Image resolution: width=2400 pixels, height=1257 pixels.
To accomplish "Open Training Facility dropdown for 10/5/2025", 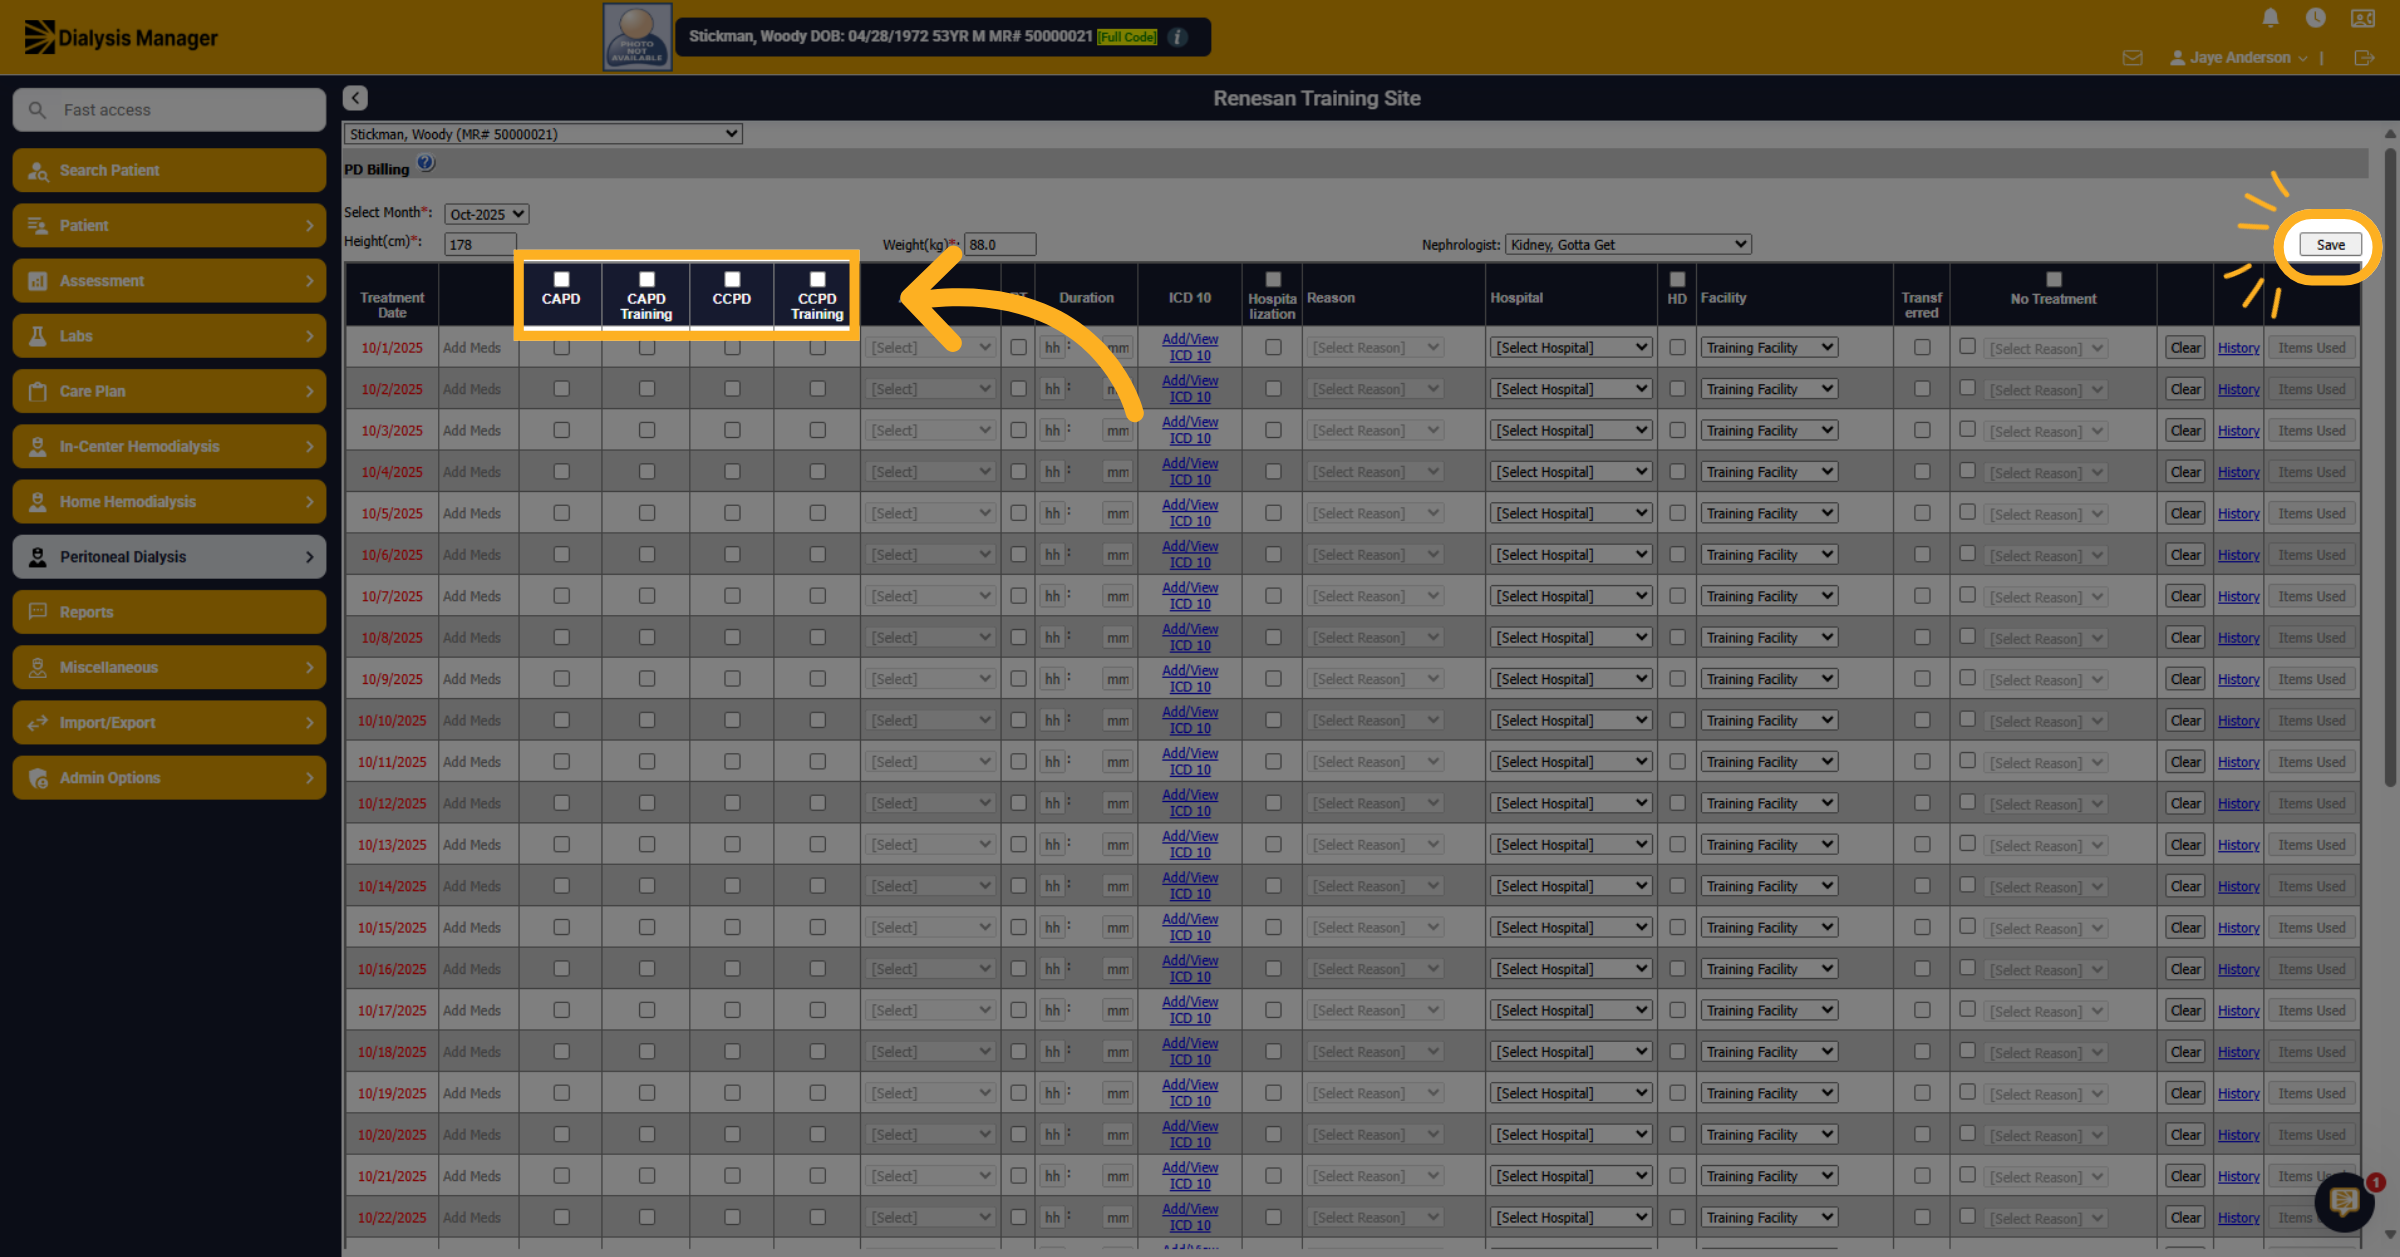I will coord(1769,513).
